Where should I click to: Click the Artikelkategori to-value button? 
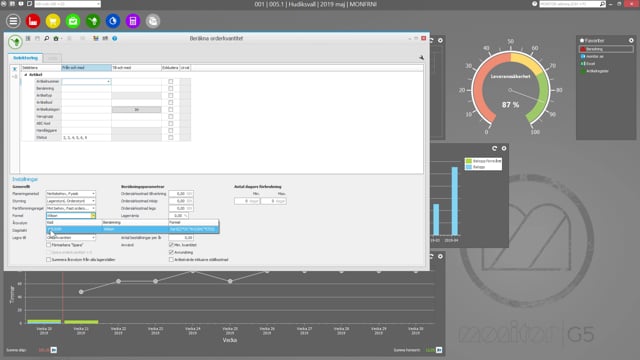click(x=136, y=110)
